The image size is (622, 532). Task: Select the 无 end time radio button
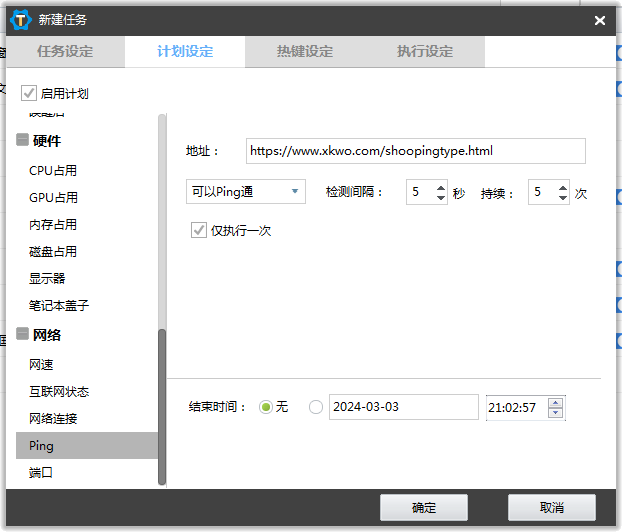tap(266, 407)
